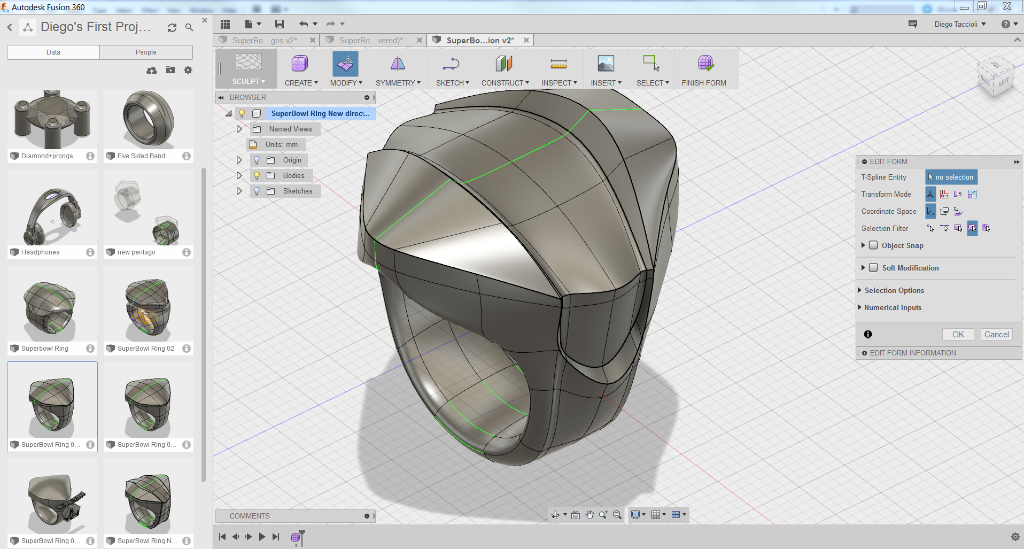Click the Finish Form icon

click(704, 64)
